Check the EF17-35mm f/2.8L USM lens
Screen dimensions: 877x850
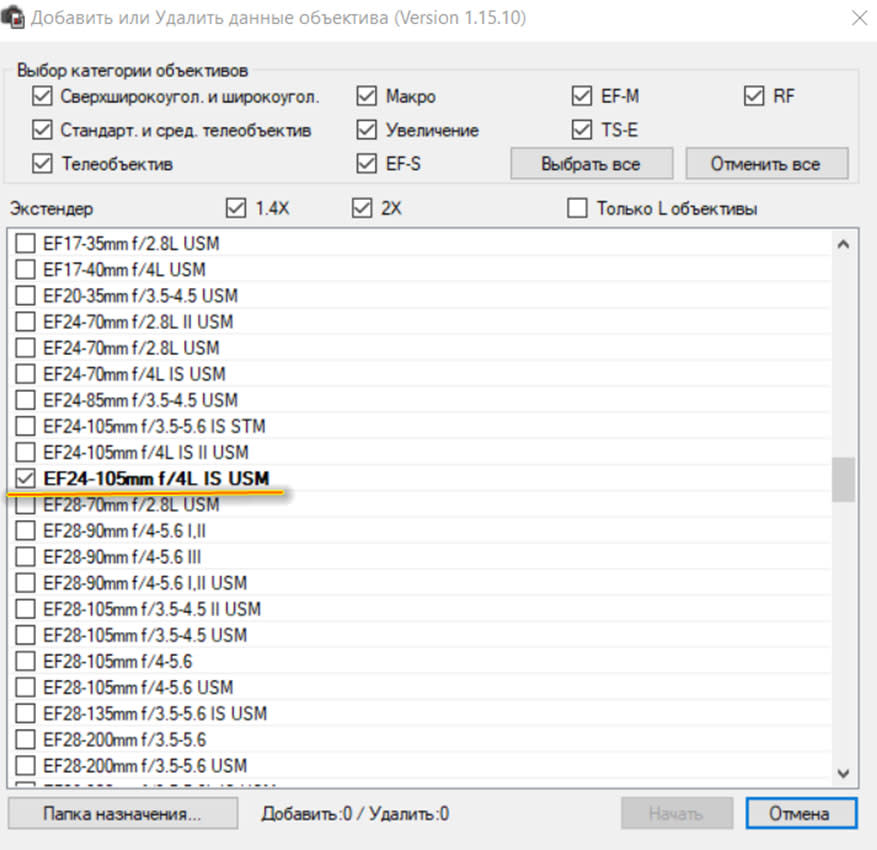[x=25, y=243]
